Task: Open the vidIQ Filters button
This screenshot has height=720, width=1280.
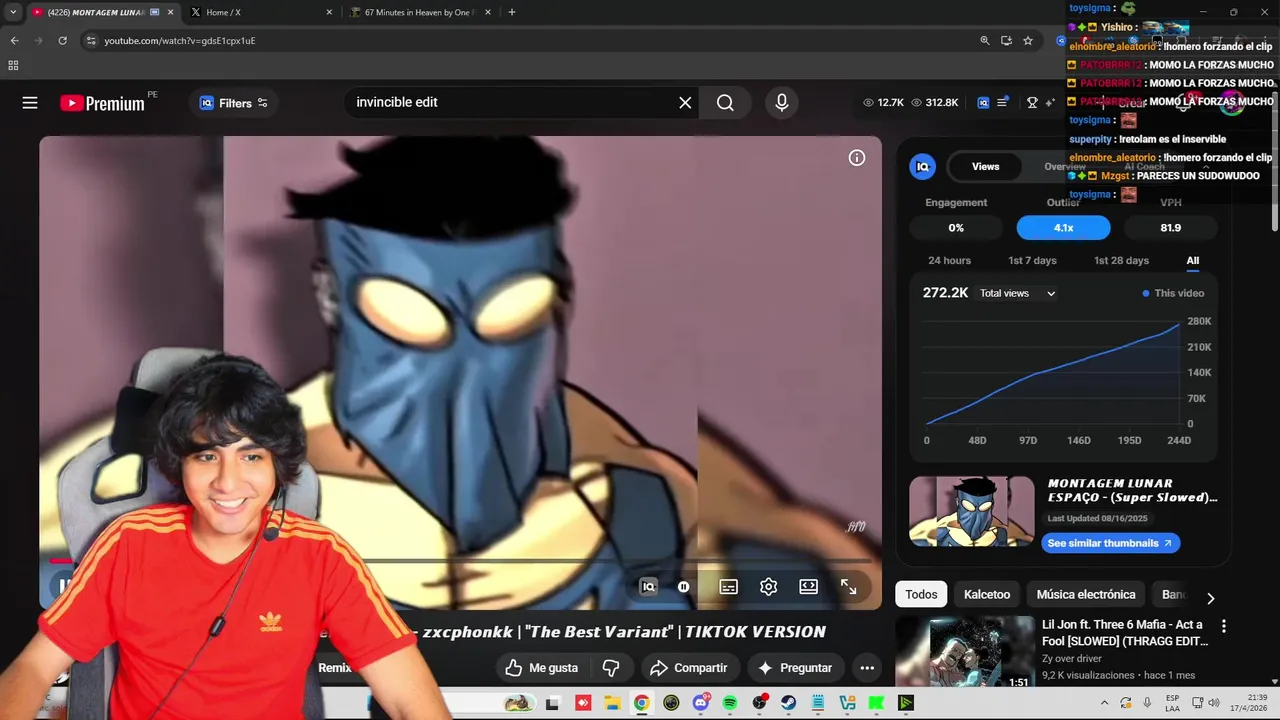Action: [x=234, y=103]
